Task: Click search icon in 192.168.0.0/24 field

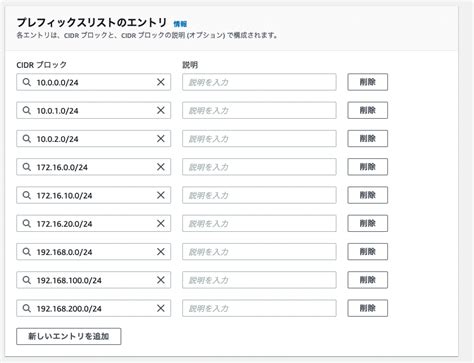Action: pos(27,252)
